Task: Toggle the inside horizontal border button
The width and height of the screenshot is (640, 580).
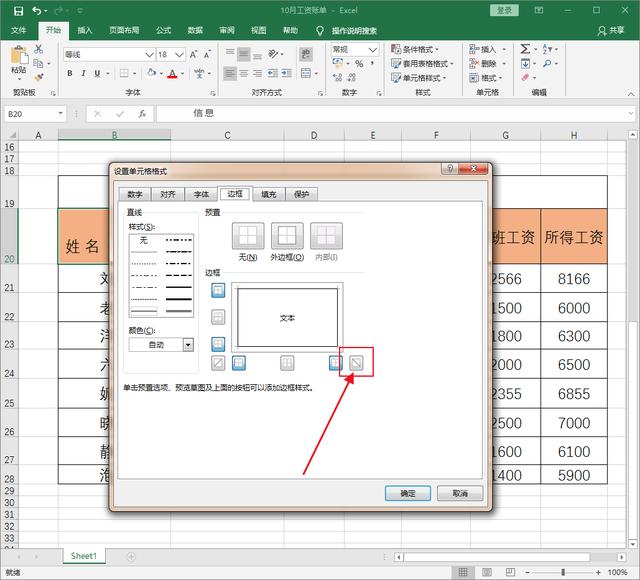Action: click(218, 317)
